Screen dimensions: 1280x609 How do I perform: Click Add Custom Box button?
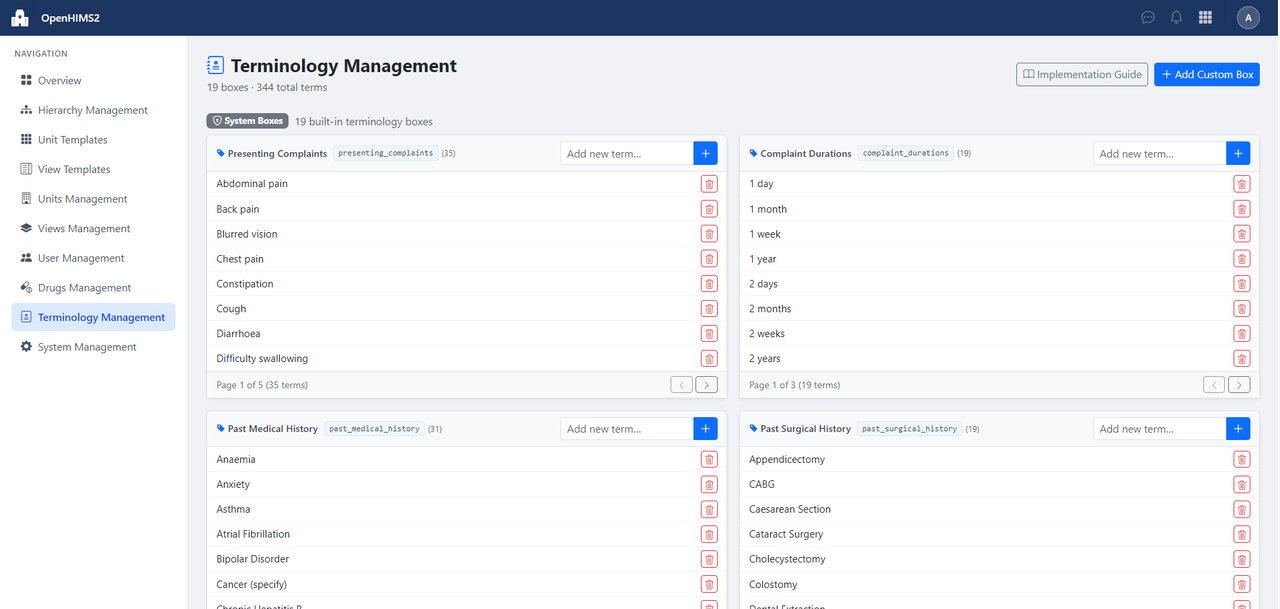[x=1207, y=75]
